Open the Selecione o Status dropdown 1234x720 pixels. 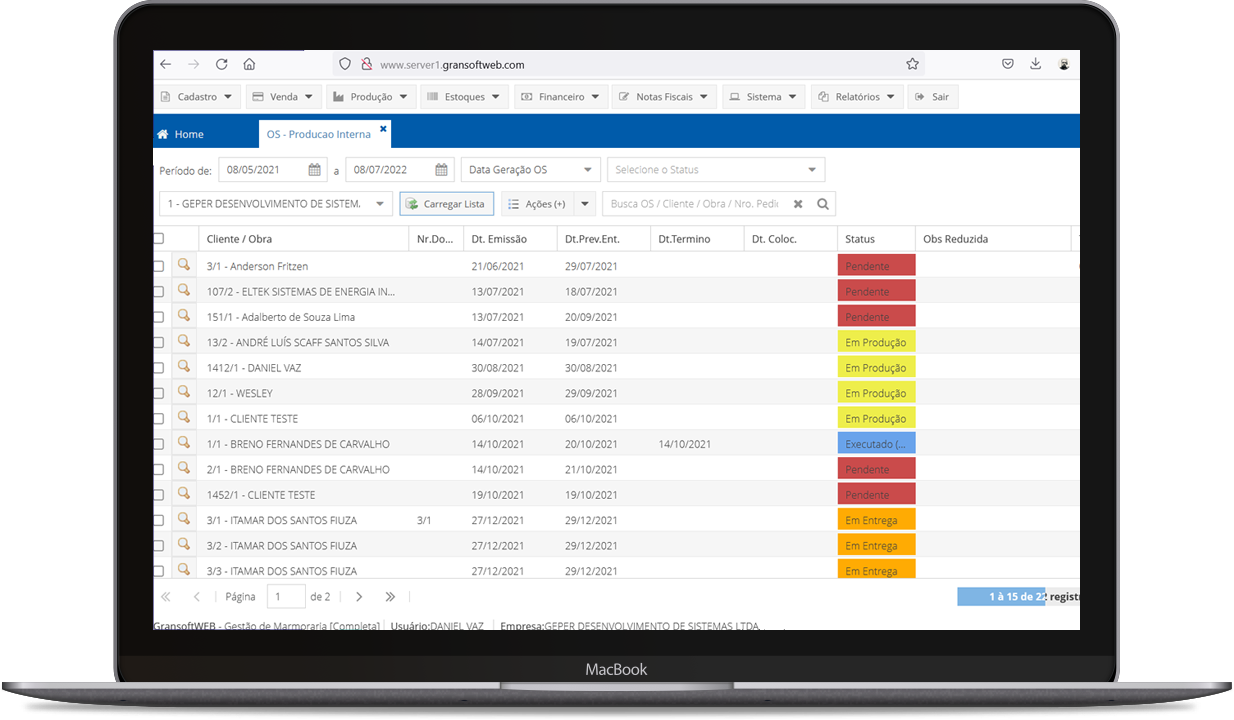pos(716,169)
